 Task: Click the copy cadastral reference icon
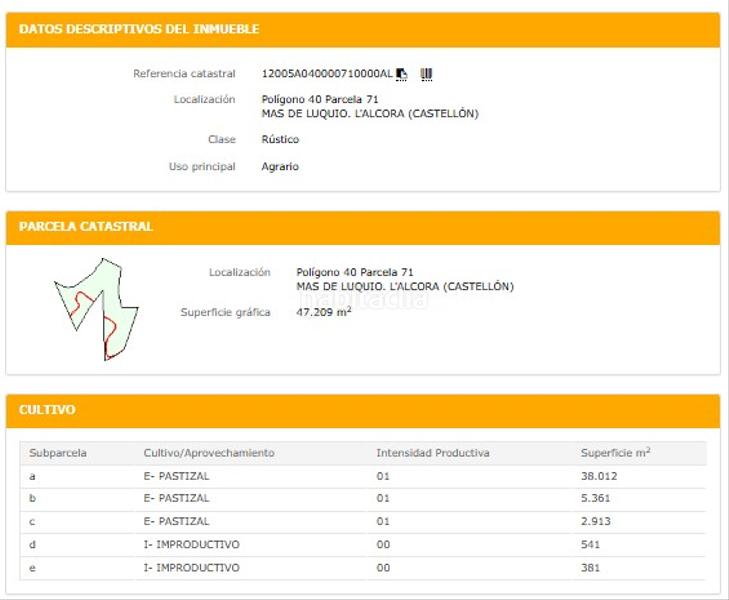[x=402, y=74]
